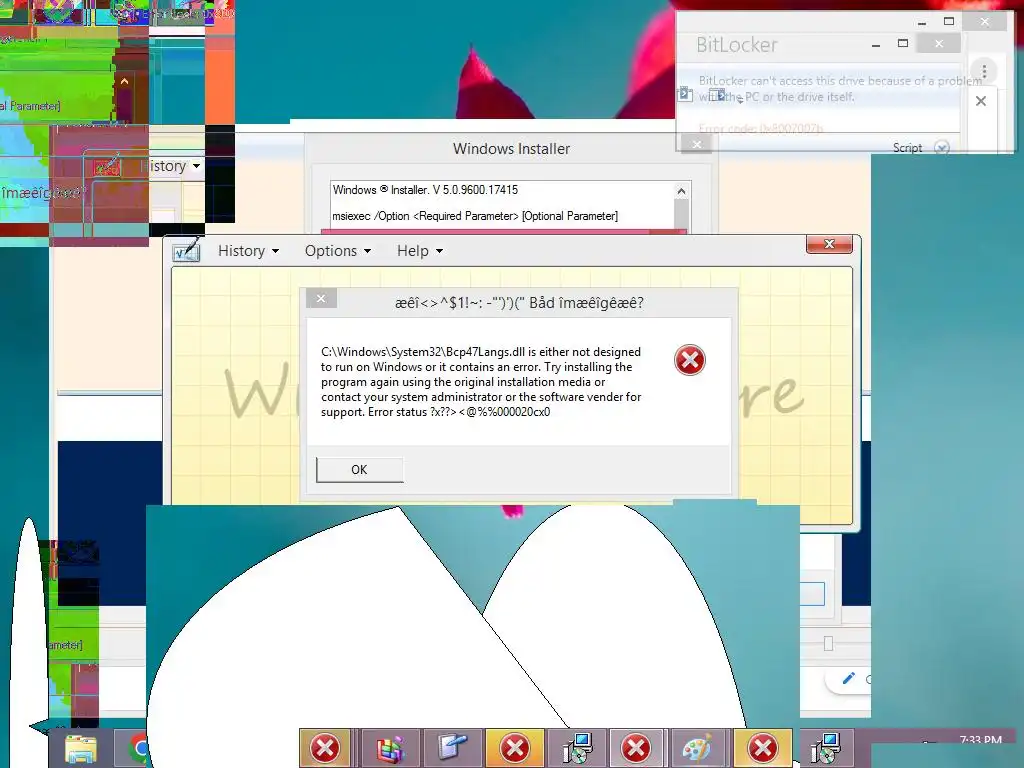Open the History menu in Math Input Panel
Viewport: 1024px width, 768px height.
(x=248, y=251)
